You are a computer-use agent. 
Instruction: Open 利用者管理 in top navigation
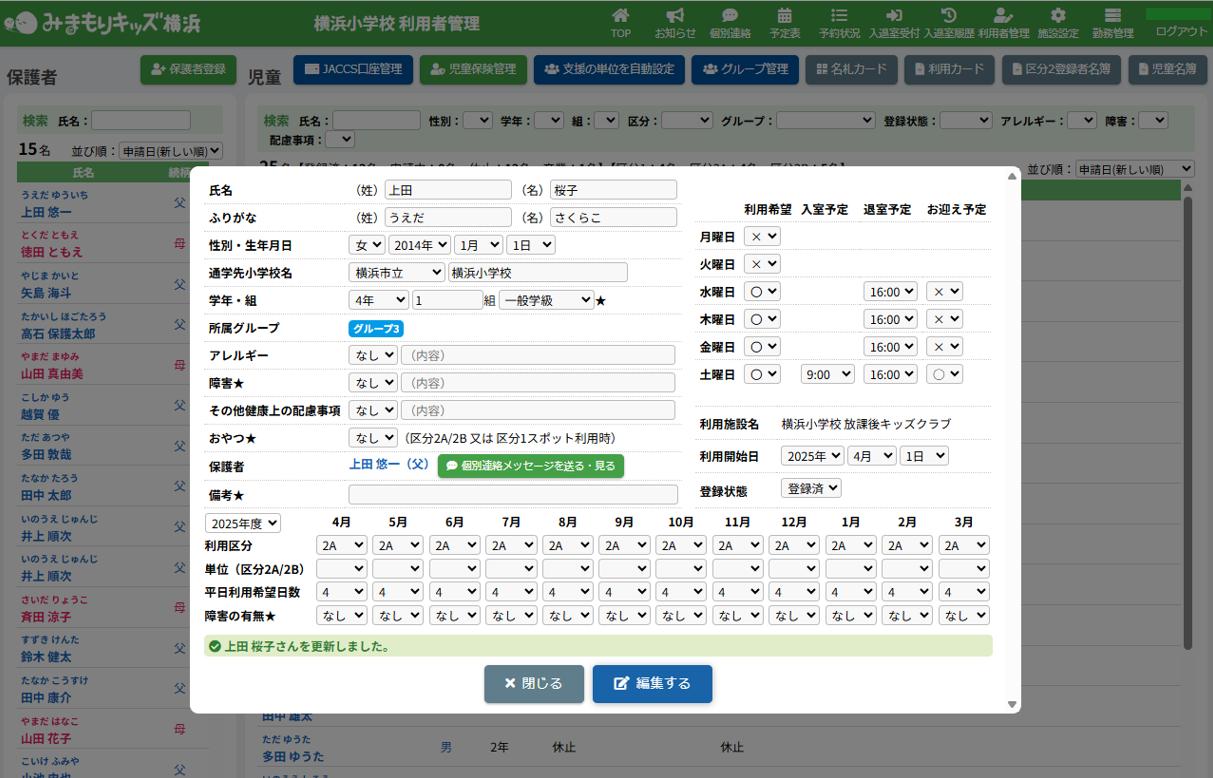pyautogui.click(x=1003, y=23)
